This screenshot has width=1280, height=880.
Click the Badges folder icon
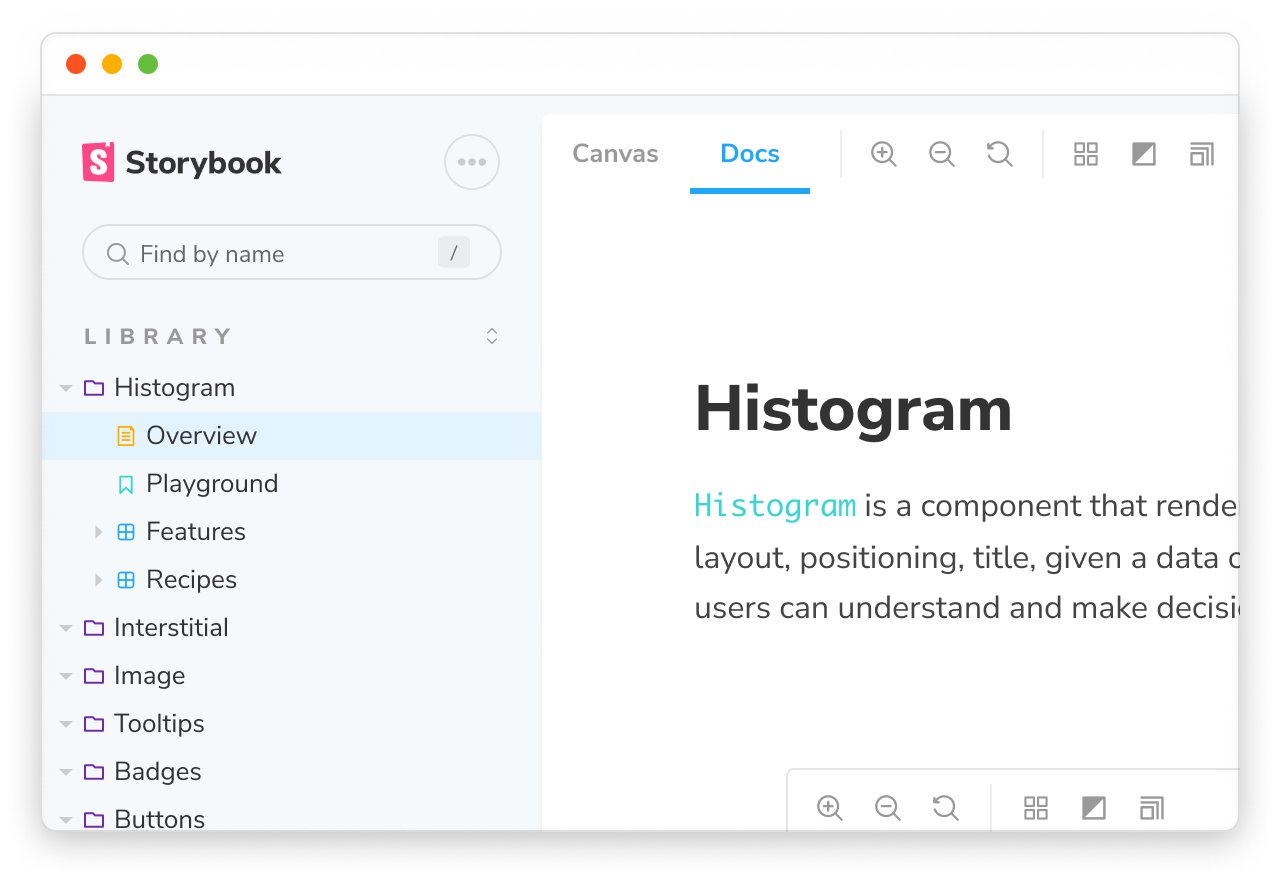pos(94,772)
